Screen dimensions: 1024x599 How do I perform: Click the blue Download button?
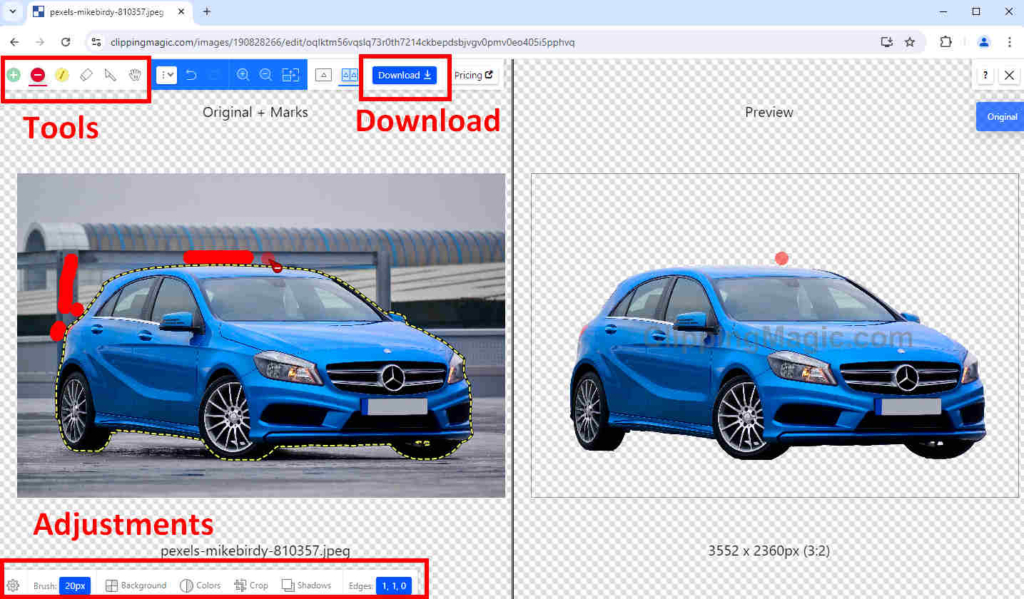405,75
